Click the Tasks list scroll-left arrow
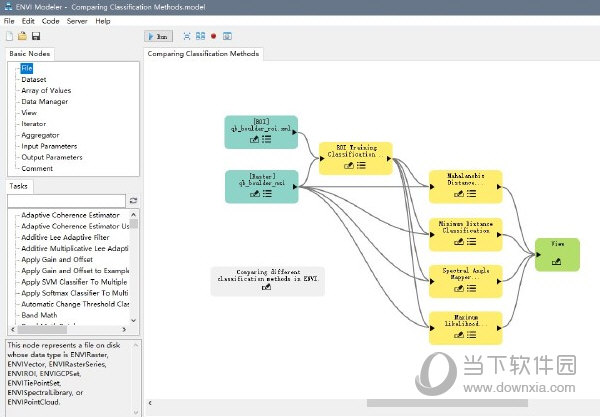Viewport: 600px width, 417px height. (x=13, y=329)
